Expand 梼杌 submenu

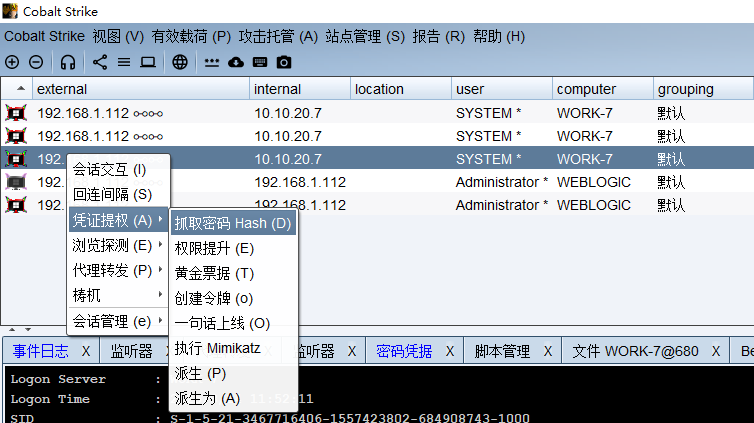pyautogui.click(x=118, y=295)
